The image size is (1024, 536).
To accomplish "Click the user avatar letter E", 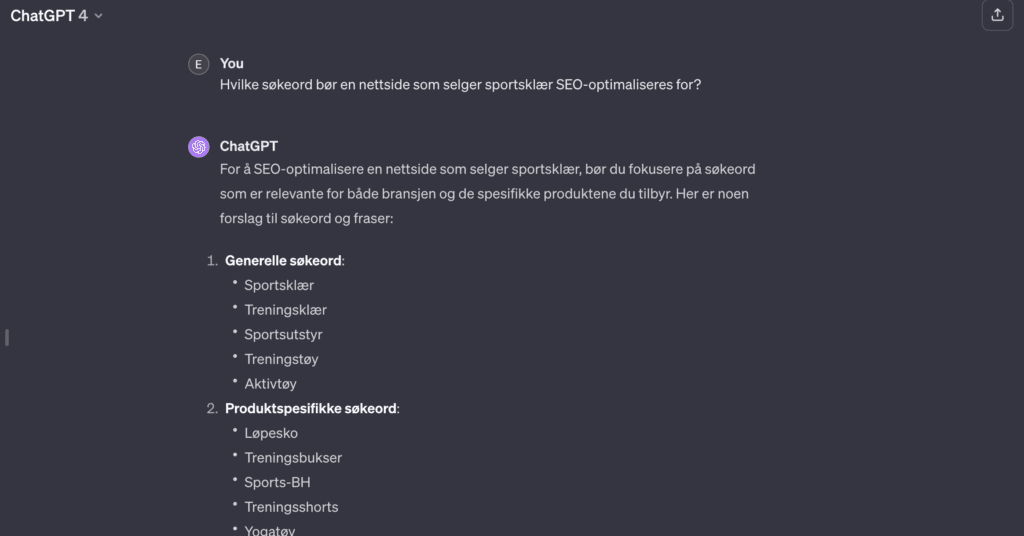I will click(x=199, y=65).
